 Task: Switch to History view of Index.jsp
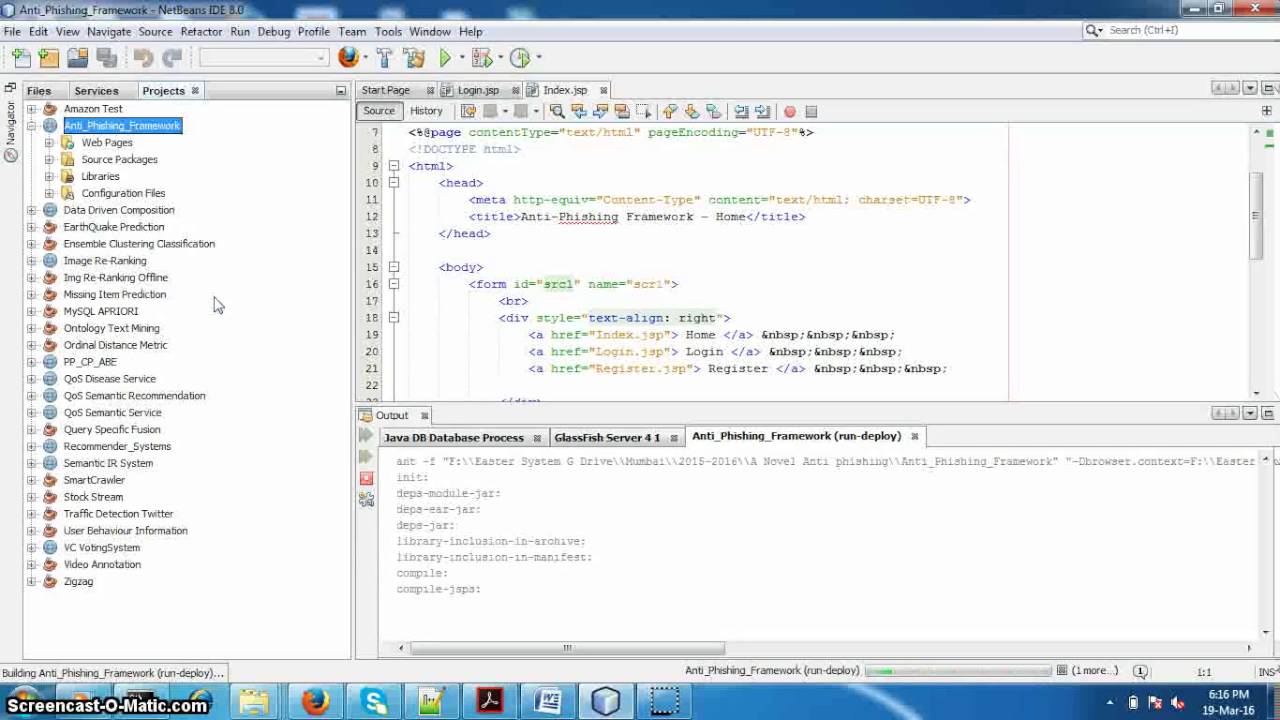point(425,111)
